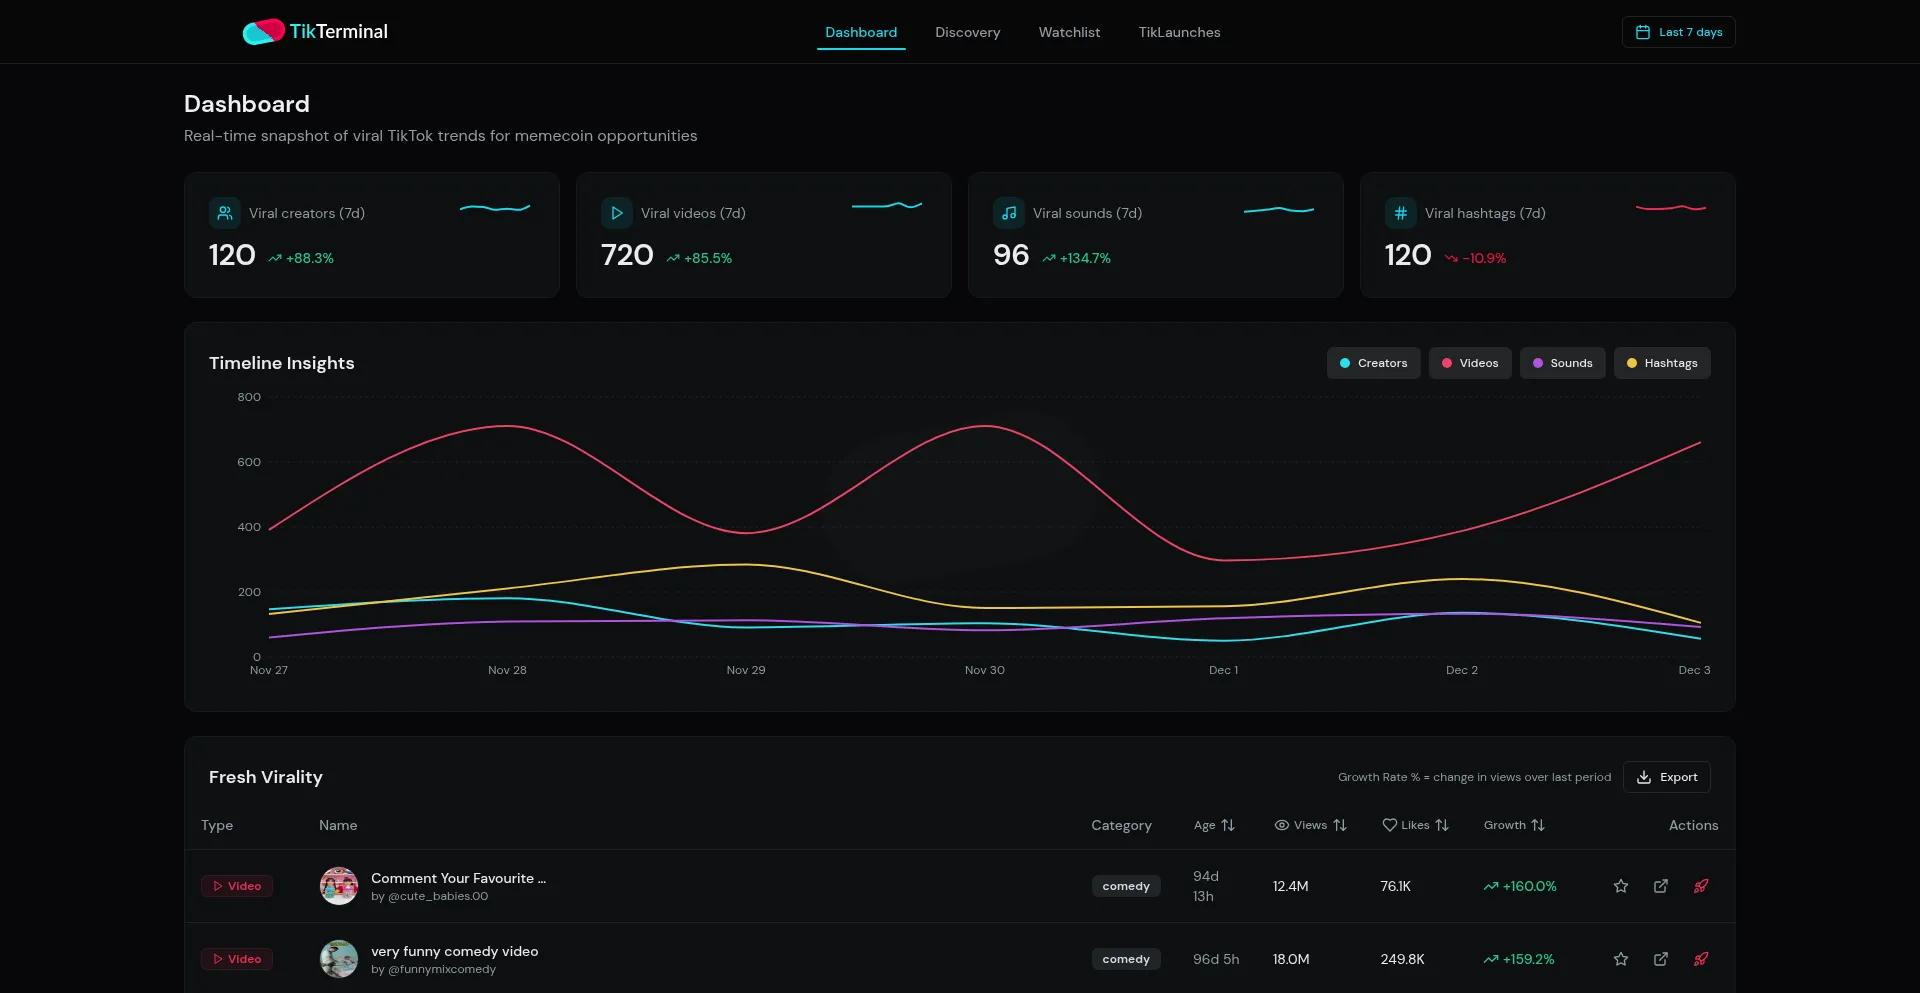1920x993 pixels.
Task: Toggle the Creators series in chart
Action: pyautogui.click(x=1373, y=363)
